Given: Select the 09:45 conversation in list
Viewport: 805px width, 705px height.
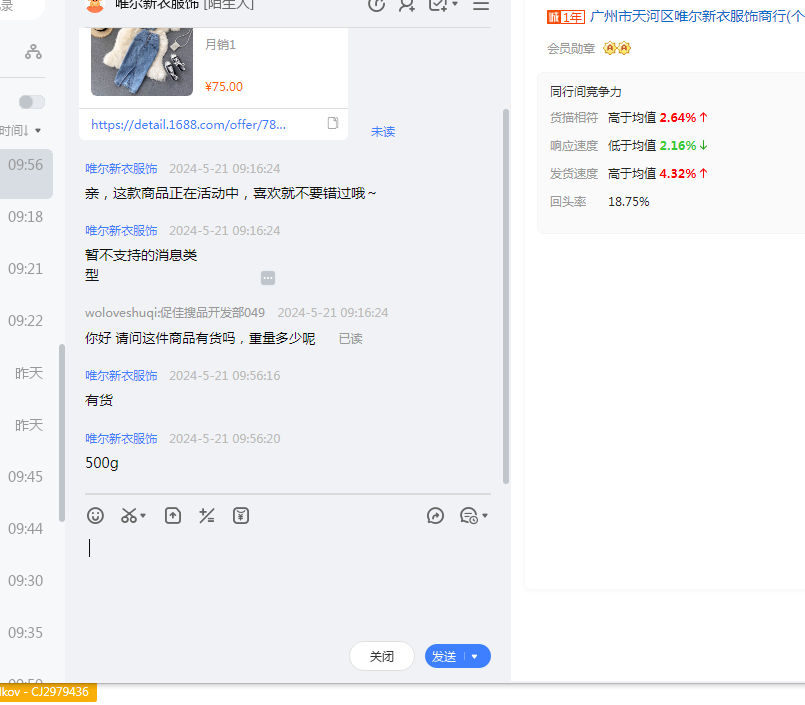Looking at the screenshot, I should pyautogui.click(x=26, y=477).
